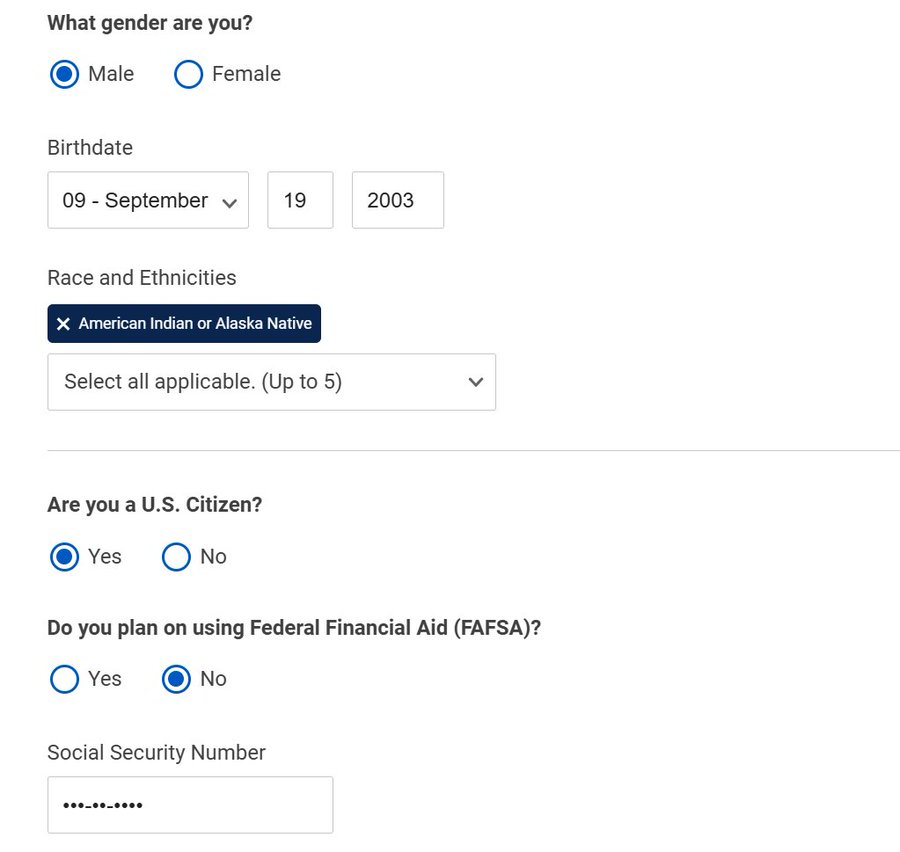
Task: Choose Yes for Federal Financial Aid
Action: 64,679
